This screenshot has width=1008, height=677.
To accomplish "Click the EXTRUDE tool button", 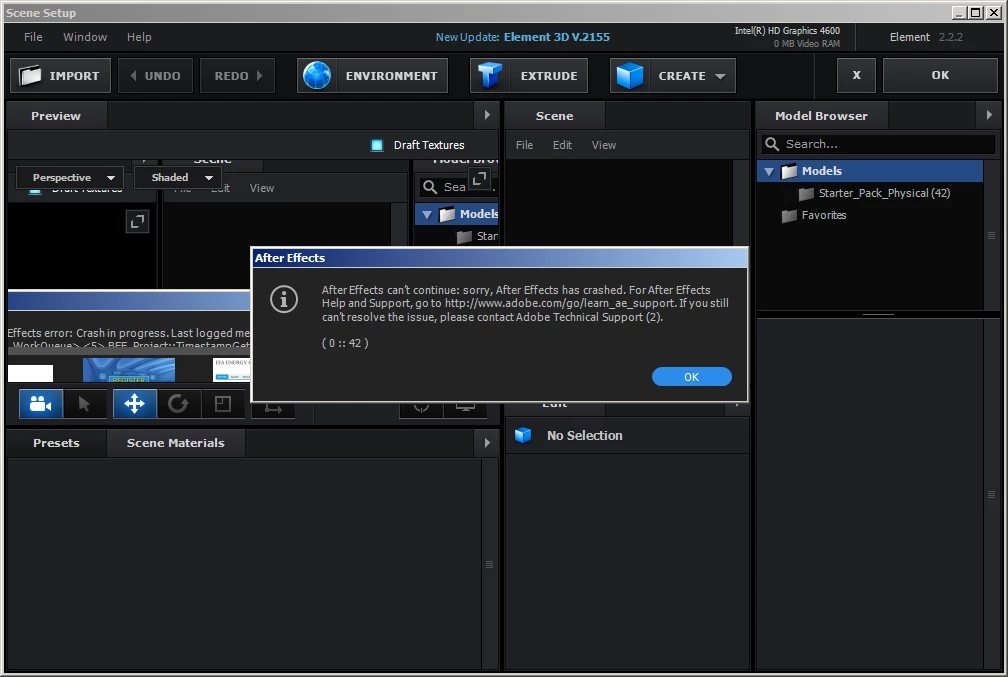I will (x=528, y=76).
